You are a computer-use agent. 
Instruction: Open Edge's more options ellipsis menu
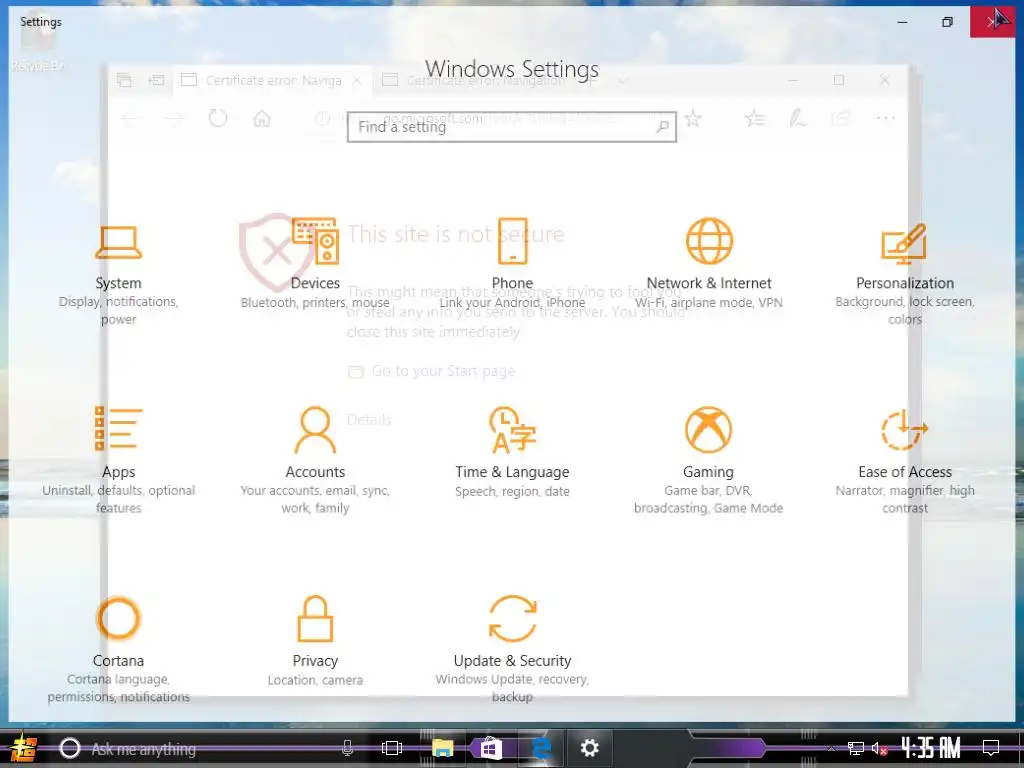(886, 118)
